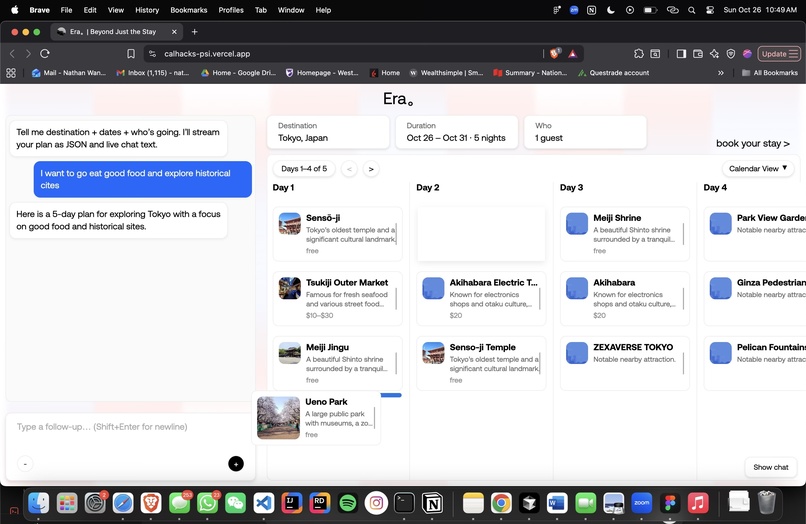Select the ZEXAVERSE TOKYO card
The width and height of the screenshot is (806, 524).
[625, 364]
